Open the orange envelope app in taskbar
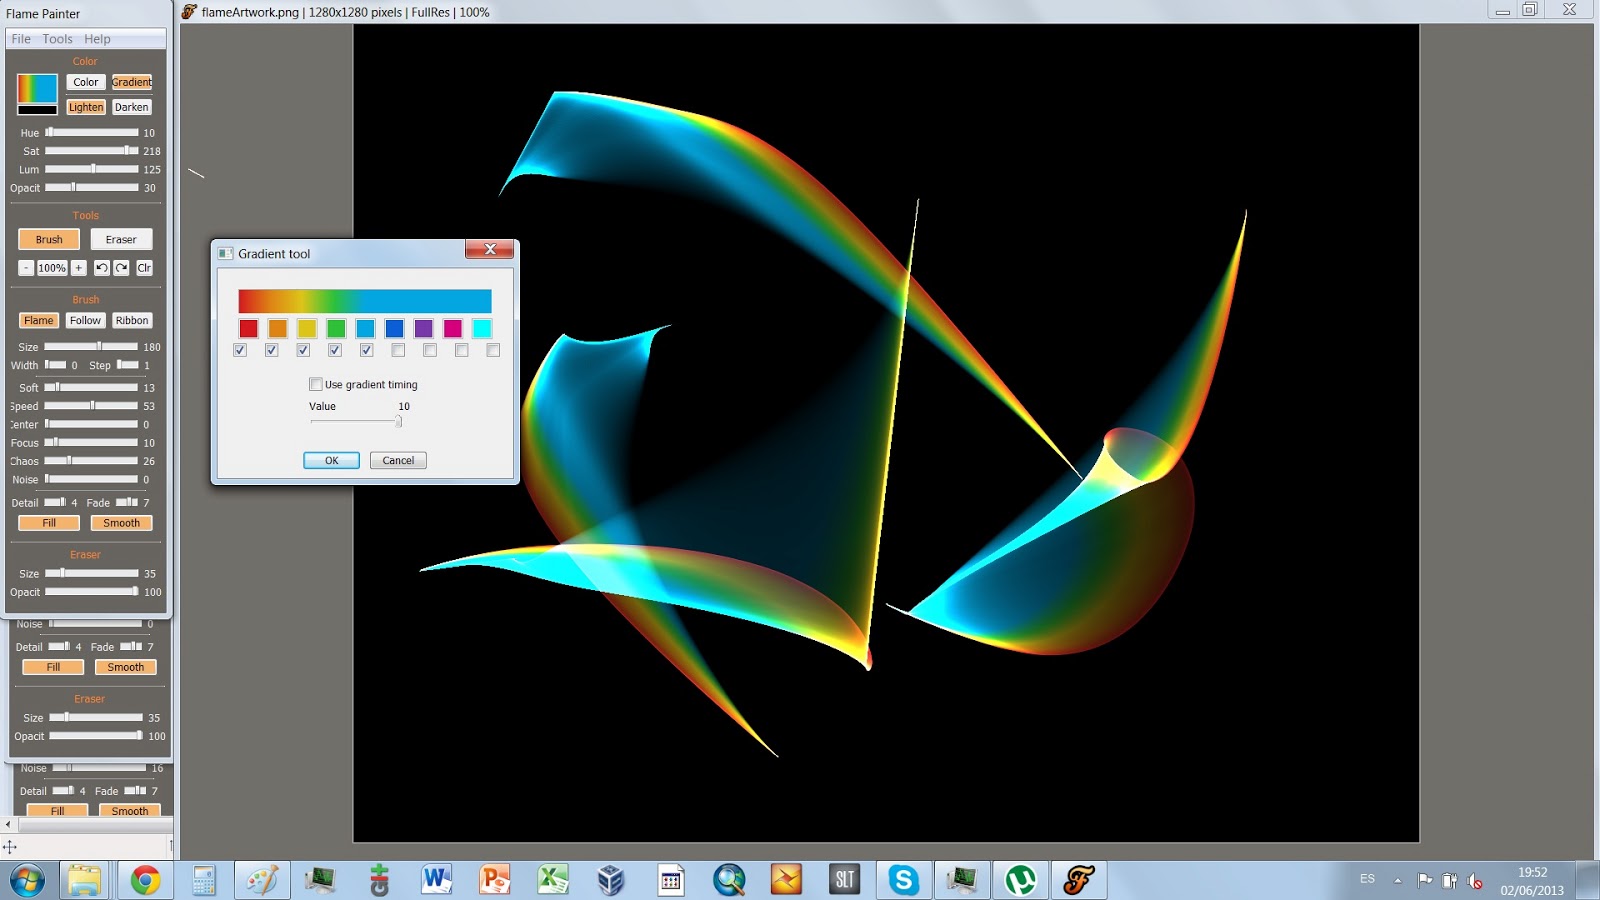 pyautogui.click(x=786, y=880)
